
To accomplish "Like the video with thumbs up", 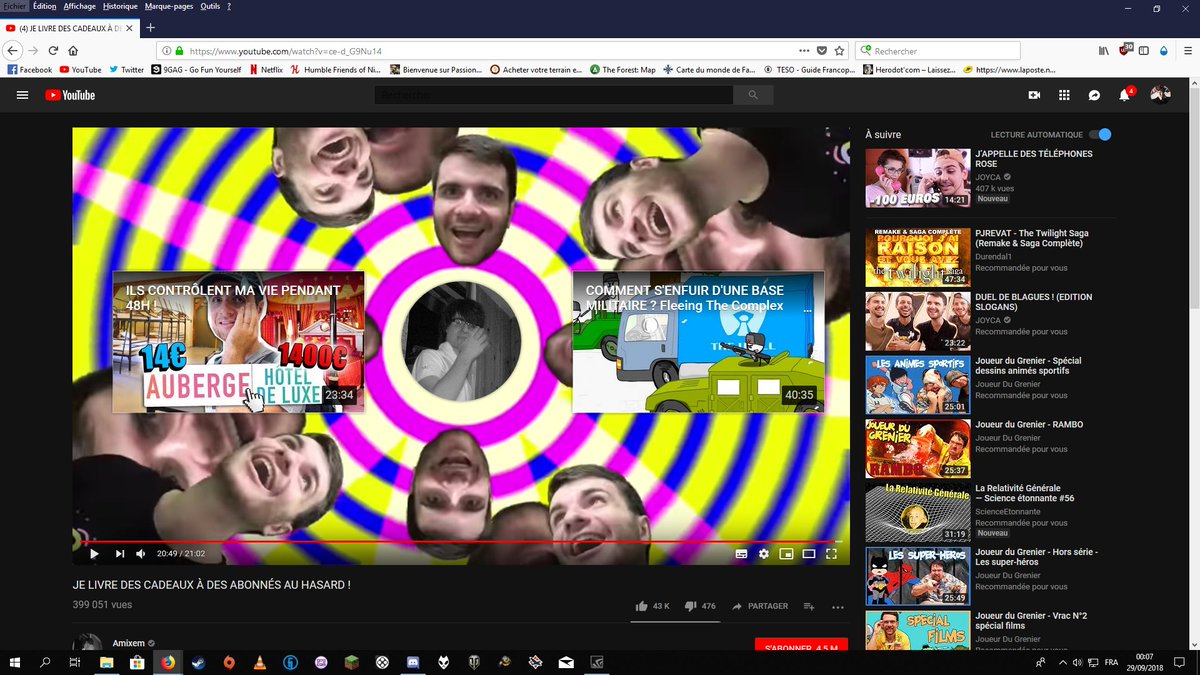I will coord(652,606).
